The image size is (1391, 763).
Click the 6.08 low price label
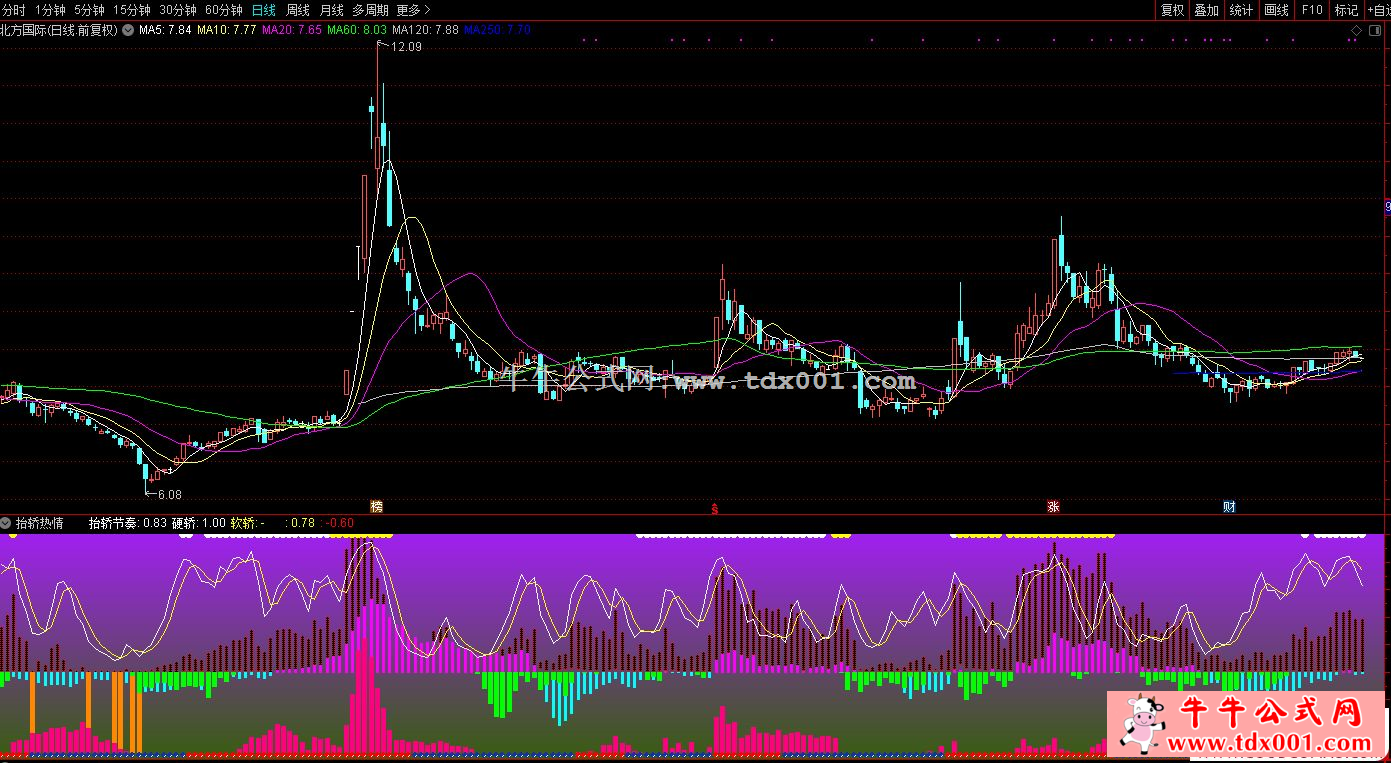pos(170,494)
